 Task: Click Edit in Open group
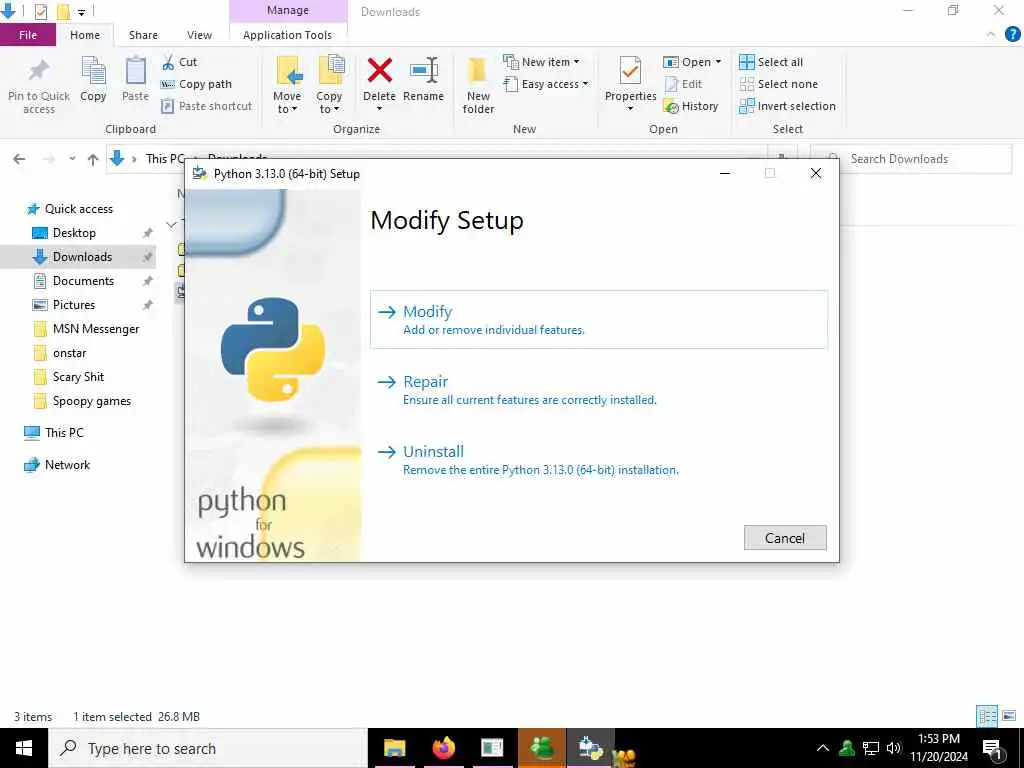pos(683,84)
